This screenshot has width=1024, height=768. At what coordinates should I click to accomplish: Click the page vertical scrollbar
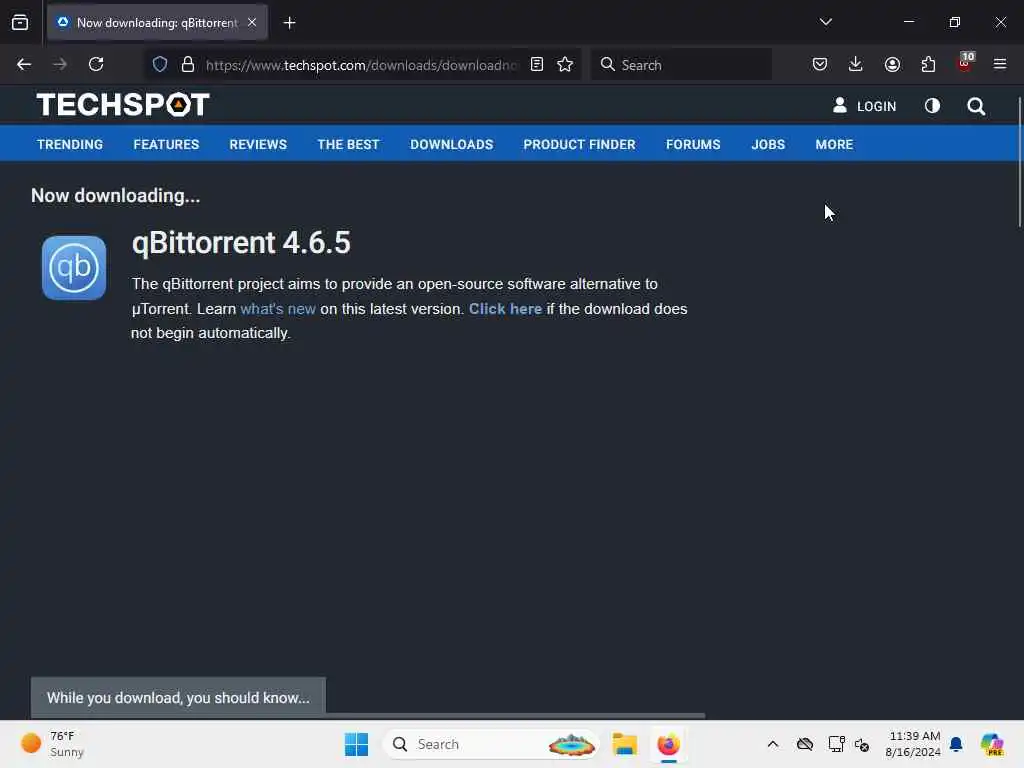[1019, 162]
